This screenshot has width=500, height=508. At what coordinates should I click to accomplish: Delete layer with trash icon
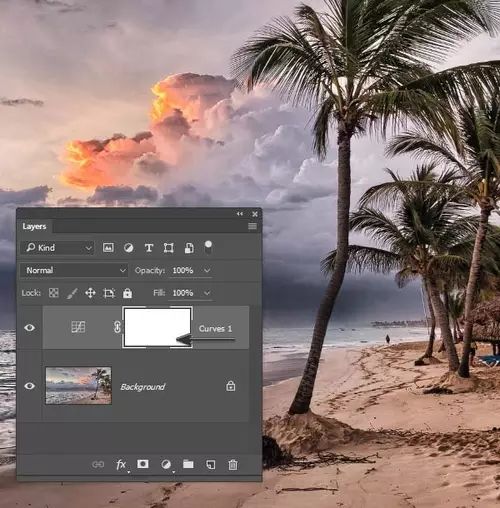tap(233, 464)
